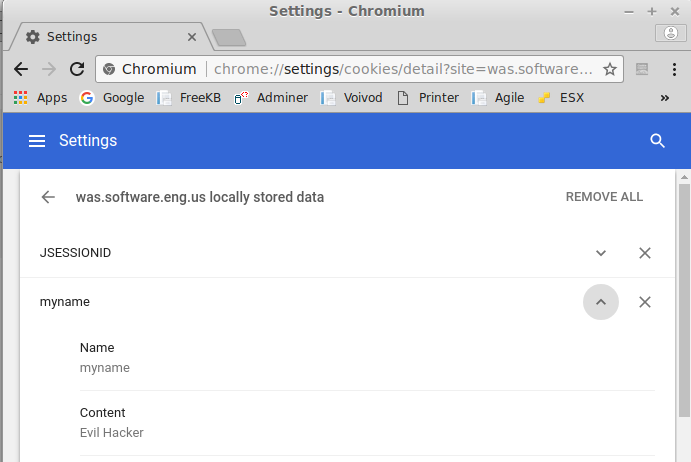Select the Settings browser tab
Viewport: 691px width, 462px height.
click(108, 37)
